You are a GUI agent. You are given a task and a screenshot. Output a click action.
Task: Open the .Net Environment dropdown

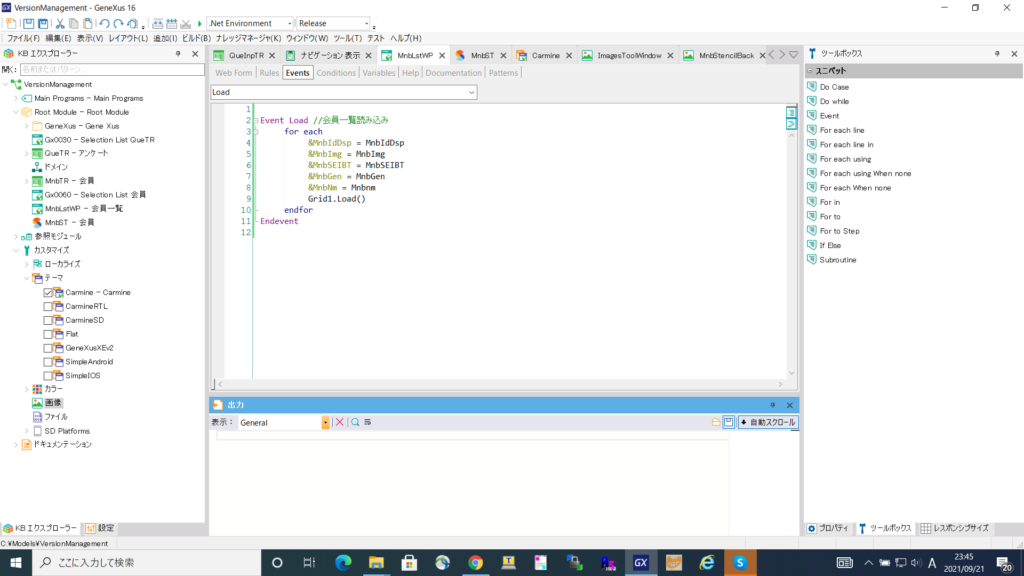[x=289, y=24]
